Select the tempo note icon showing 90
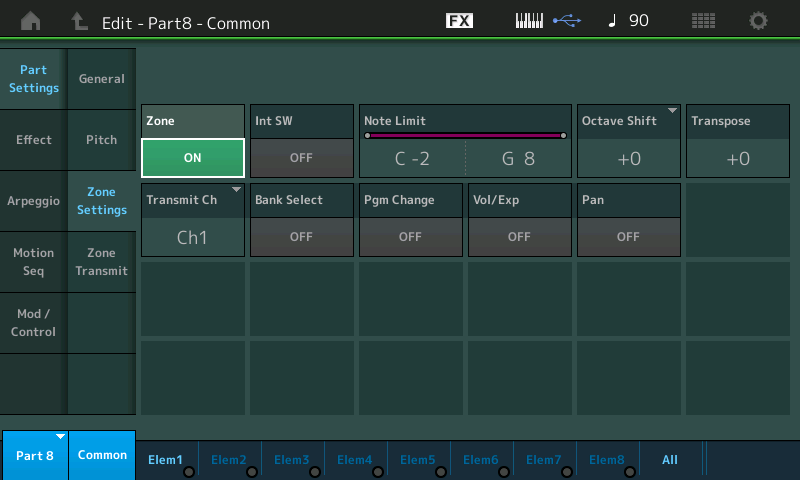Viewport: 800px width, 480px height. click(x=628, y=20)
